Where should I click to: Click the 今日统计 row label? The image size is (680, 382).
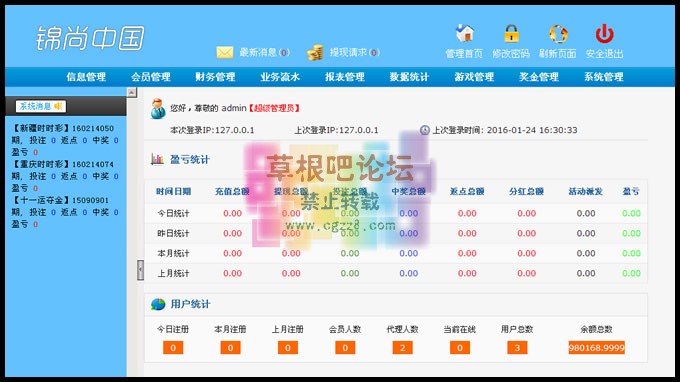(173, 213)
